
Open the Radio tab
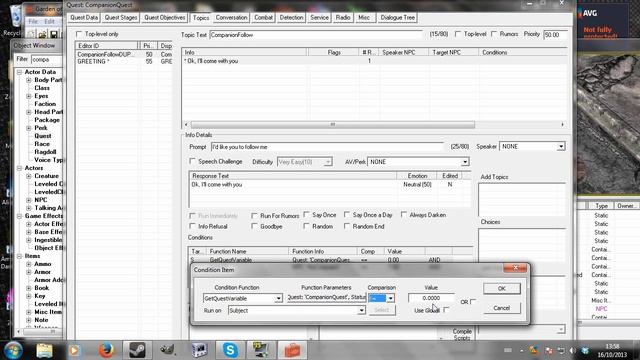coord(343,18)
